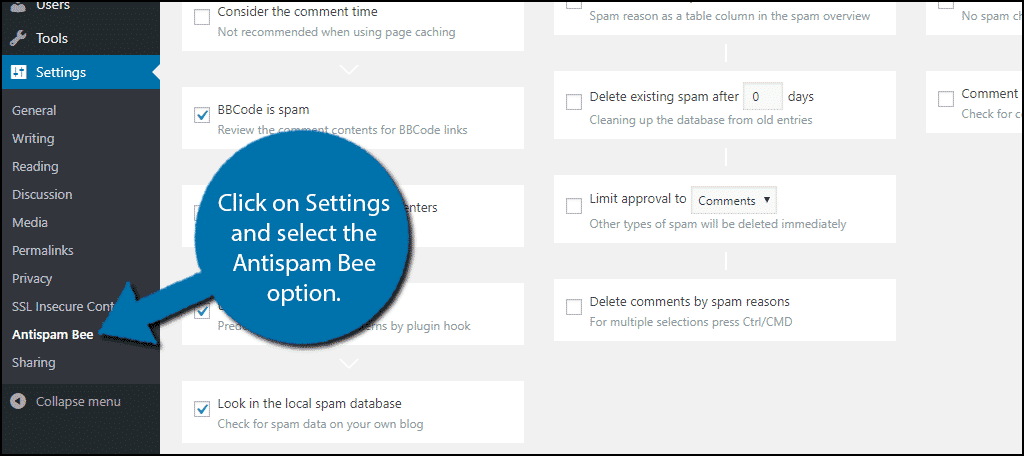Open the Discussion settings submenu item

pos(42,195)
